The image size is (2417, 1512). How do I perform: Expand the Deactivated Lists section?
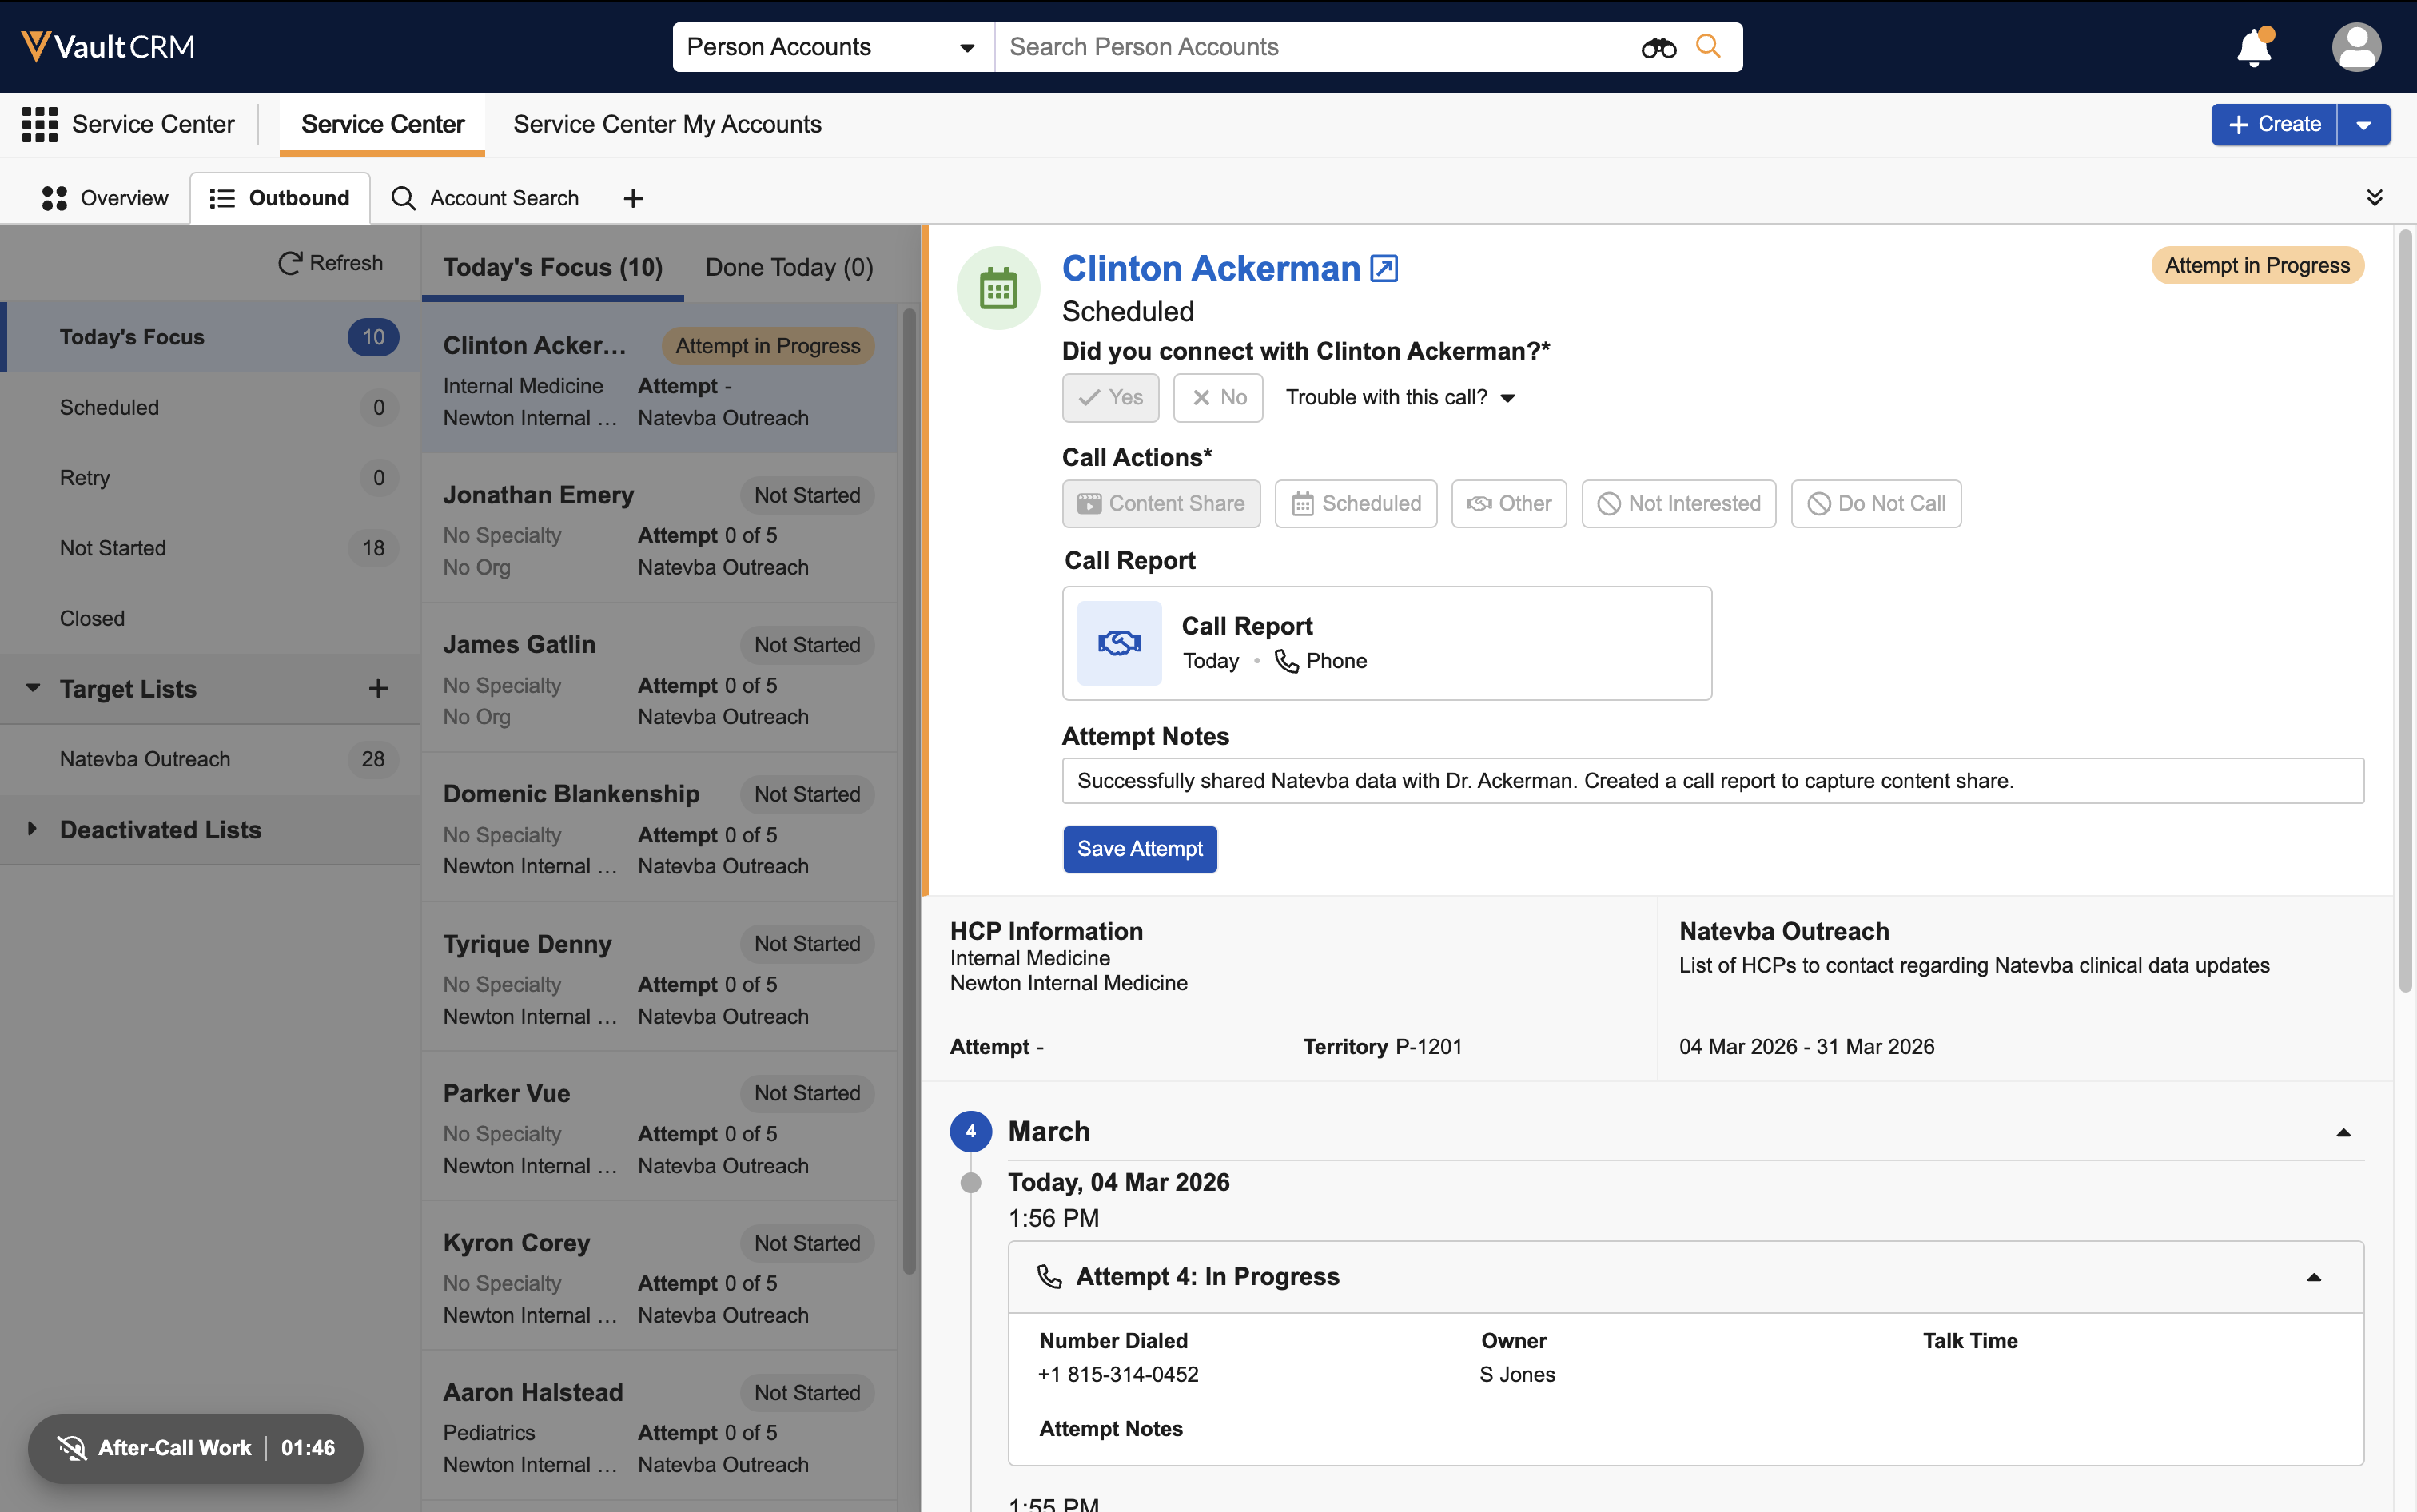pyautogui.click(x=33, y=829)
